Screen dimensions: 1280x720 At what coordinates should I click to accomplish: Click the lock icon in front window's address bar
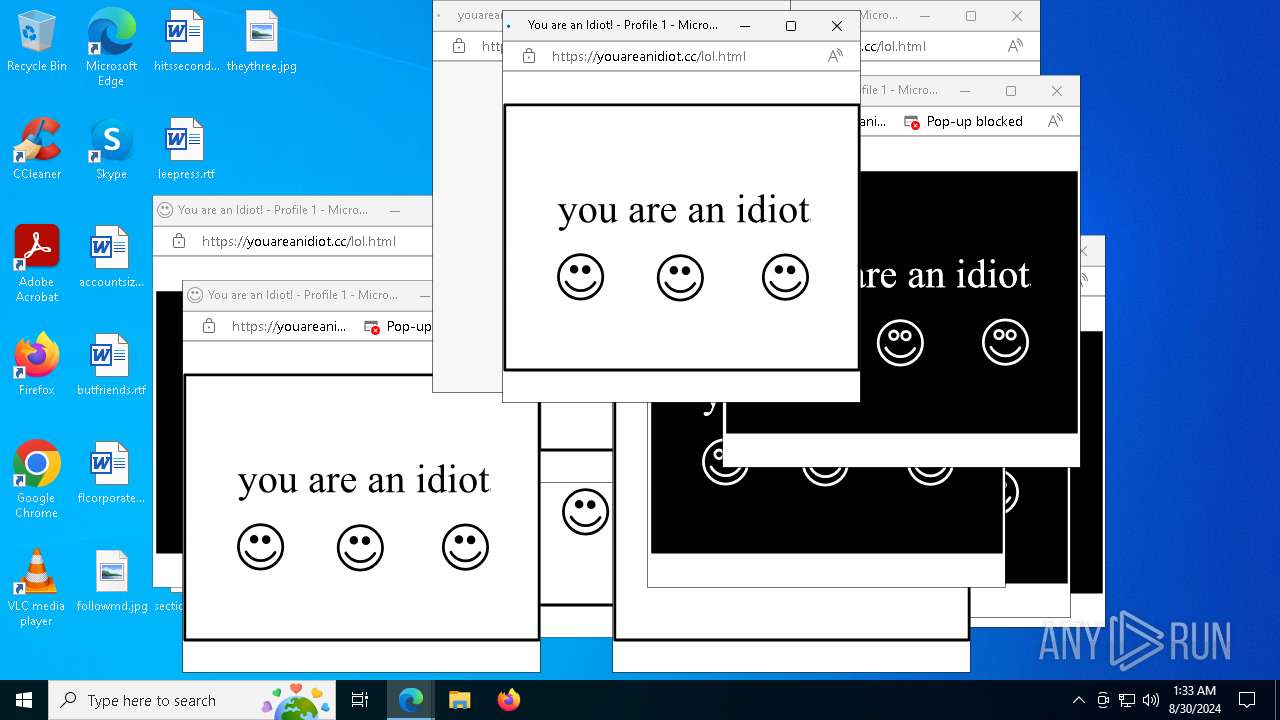(x=529, y=56)
